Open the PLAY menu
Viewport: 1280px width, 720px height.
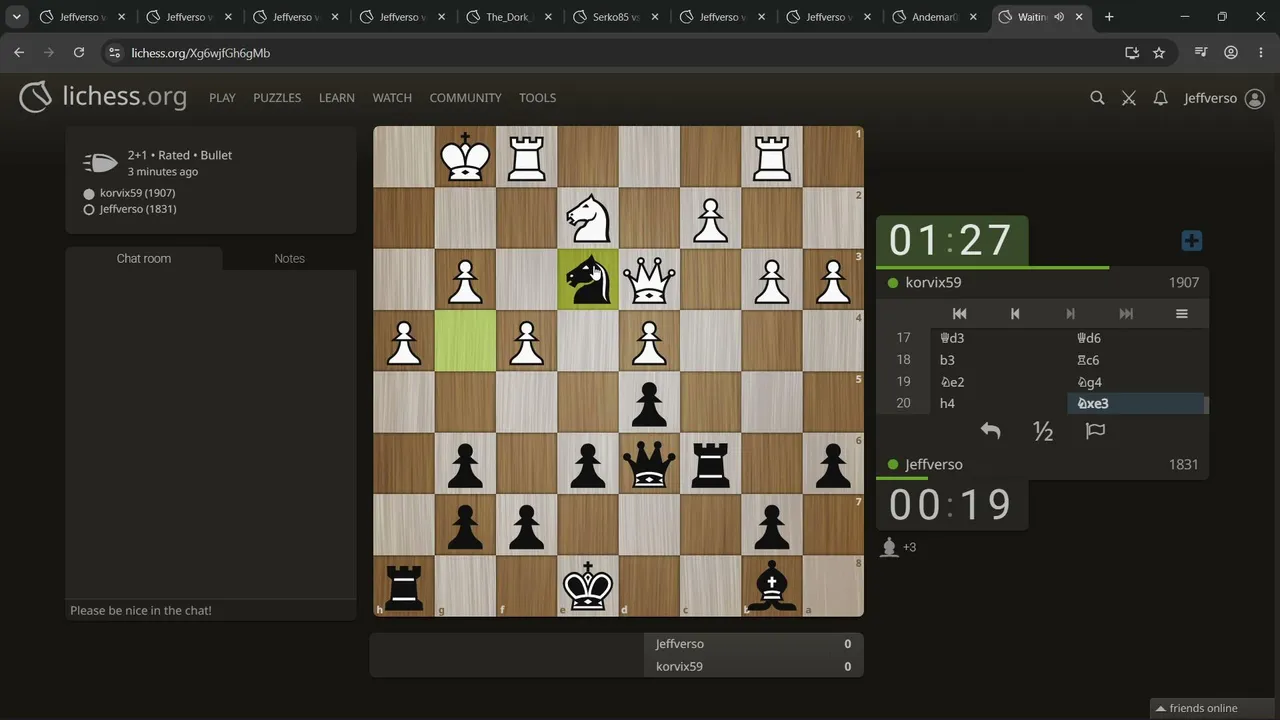click(x=222, y=98)
